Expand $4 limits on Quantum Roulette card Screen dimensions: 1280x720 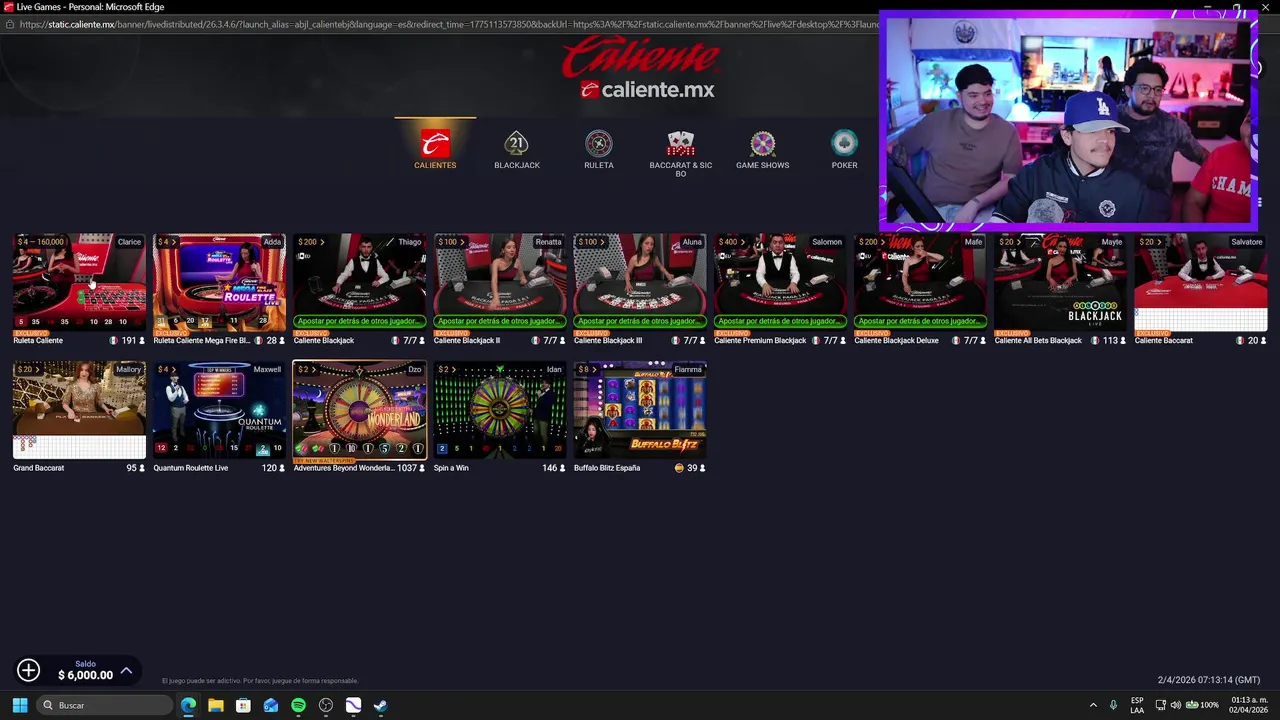tap(167, 370)
